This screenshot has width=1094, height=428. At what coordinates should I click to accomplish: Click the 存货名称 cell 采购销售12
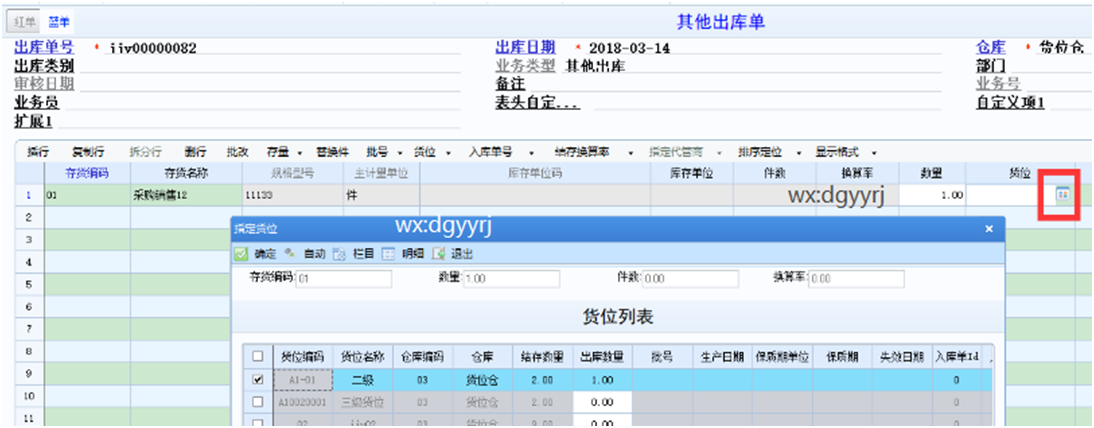186,195
